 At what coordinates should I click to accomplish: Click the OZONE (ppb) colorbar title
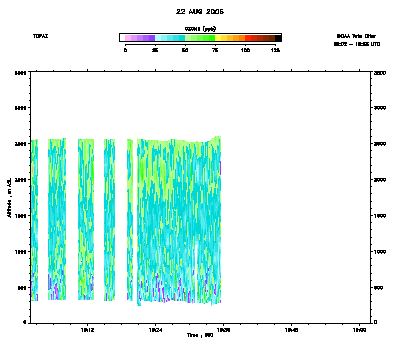200,29
